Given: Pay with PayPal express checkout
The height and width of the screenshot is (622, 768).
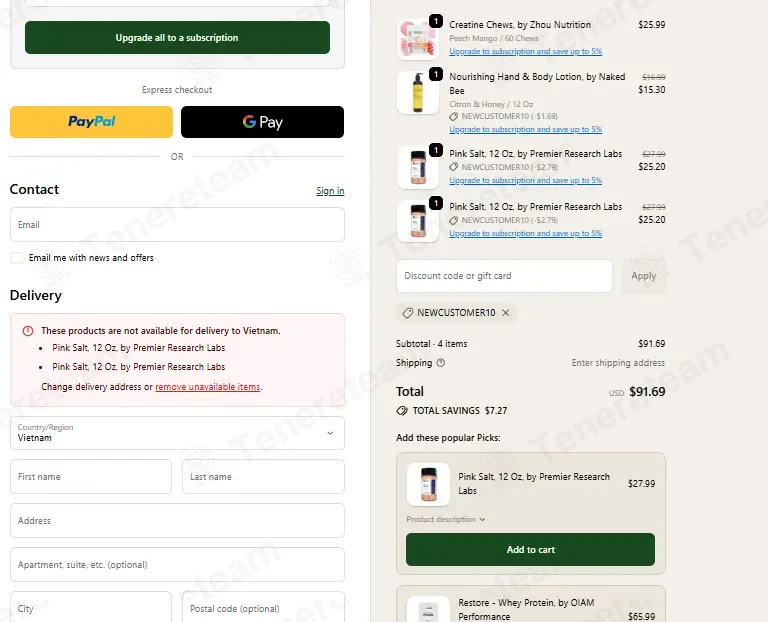Looking at the screenshot, I should [x=91, y=122].
